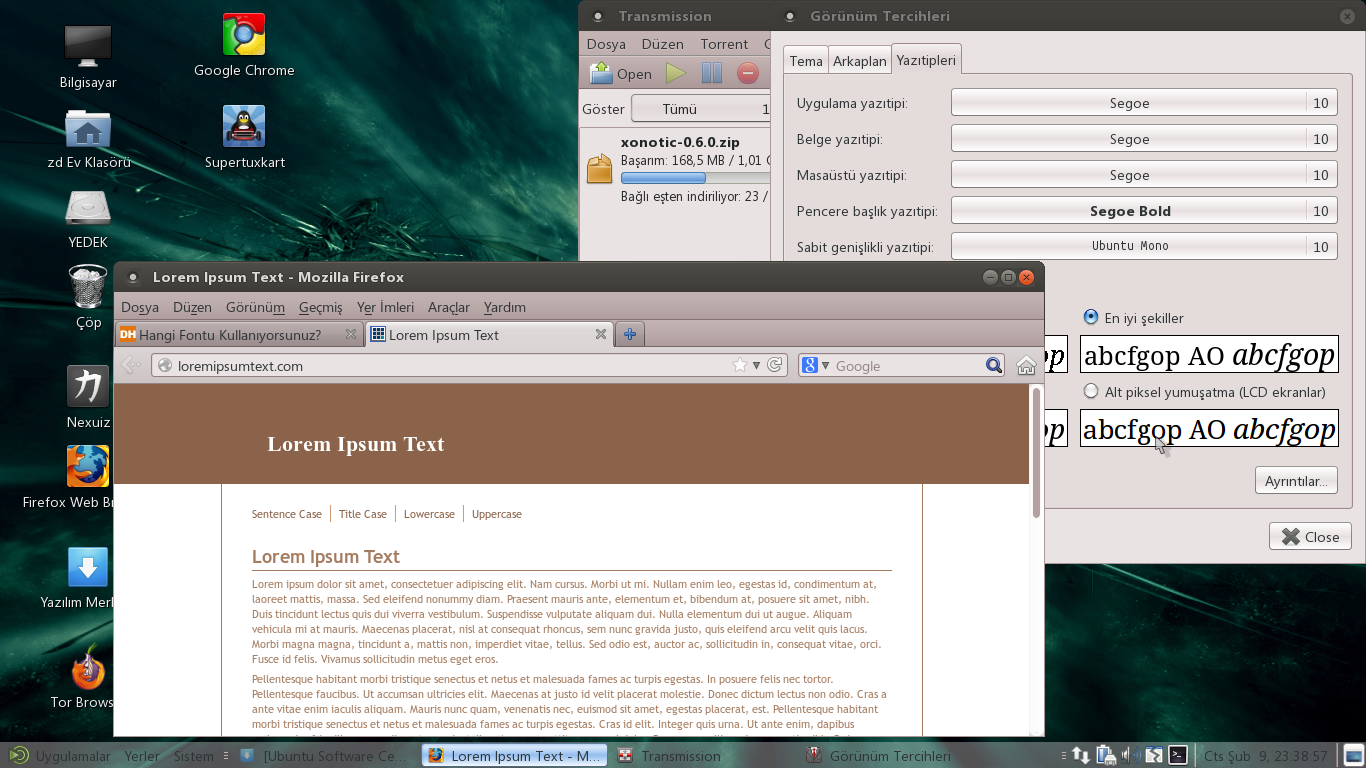Open search engine dropdown next to Google icon
The image size is (1366, 768).
pyautogui.click(x=825, y=365)
